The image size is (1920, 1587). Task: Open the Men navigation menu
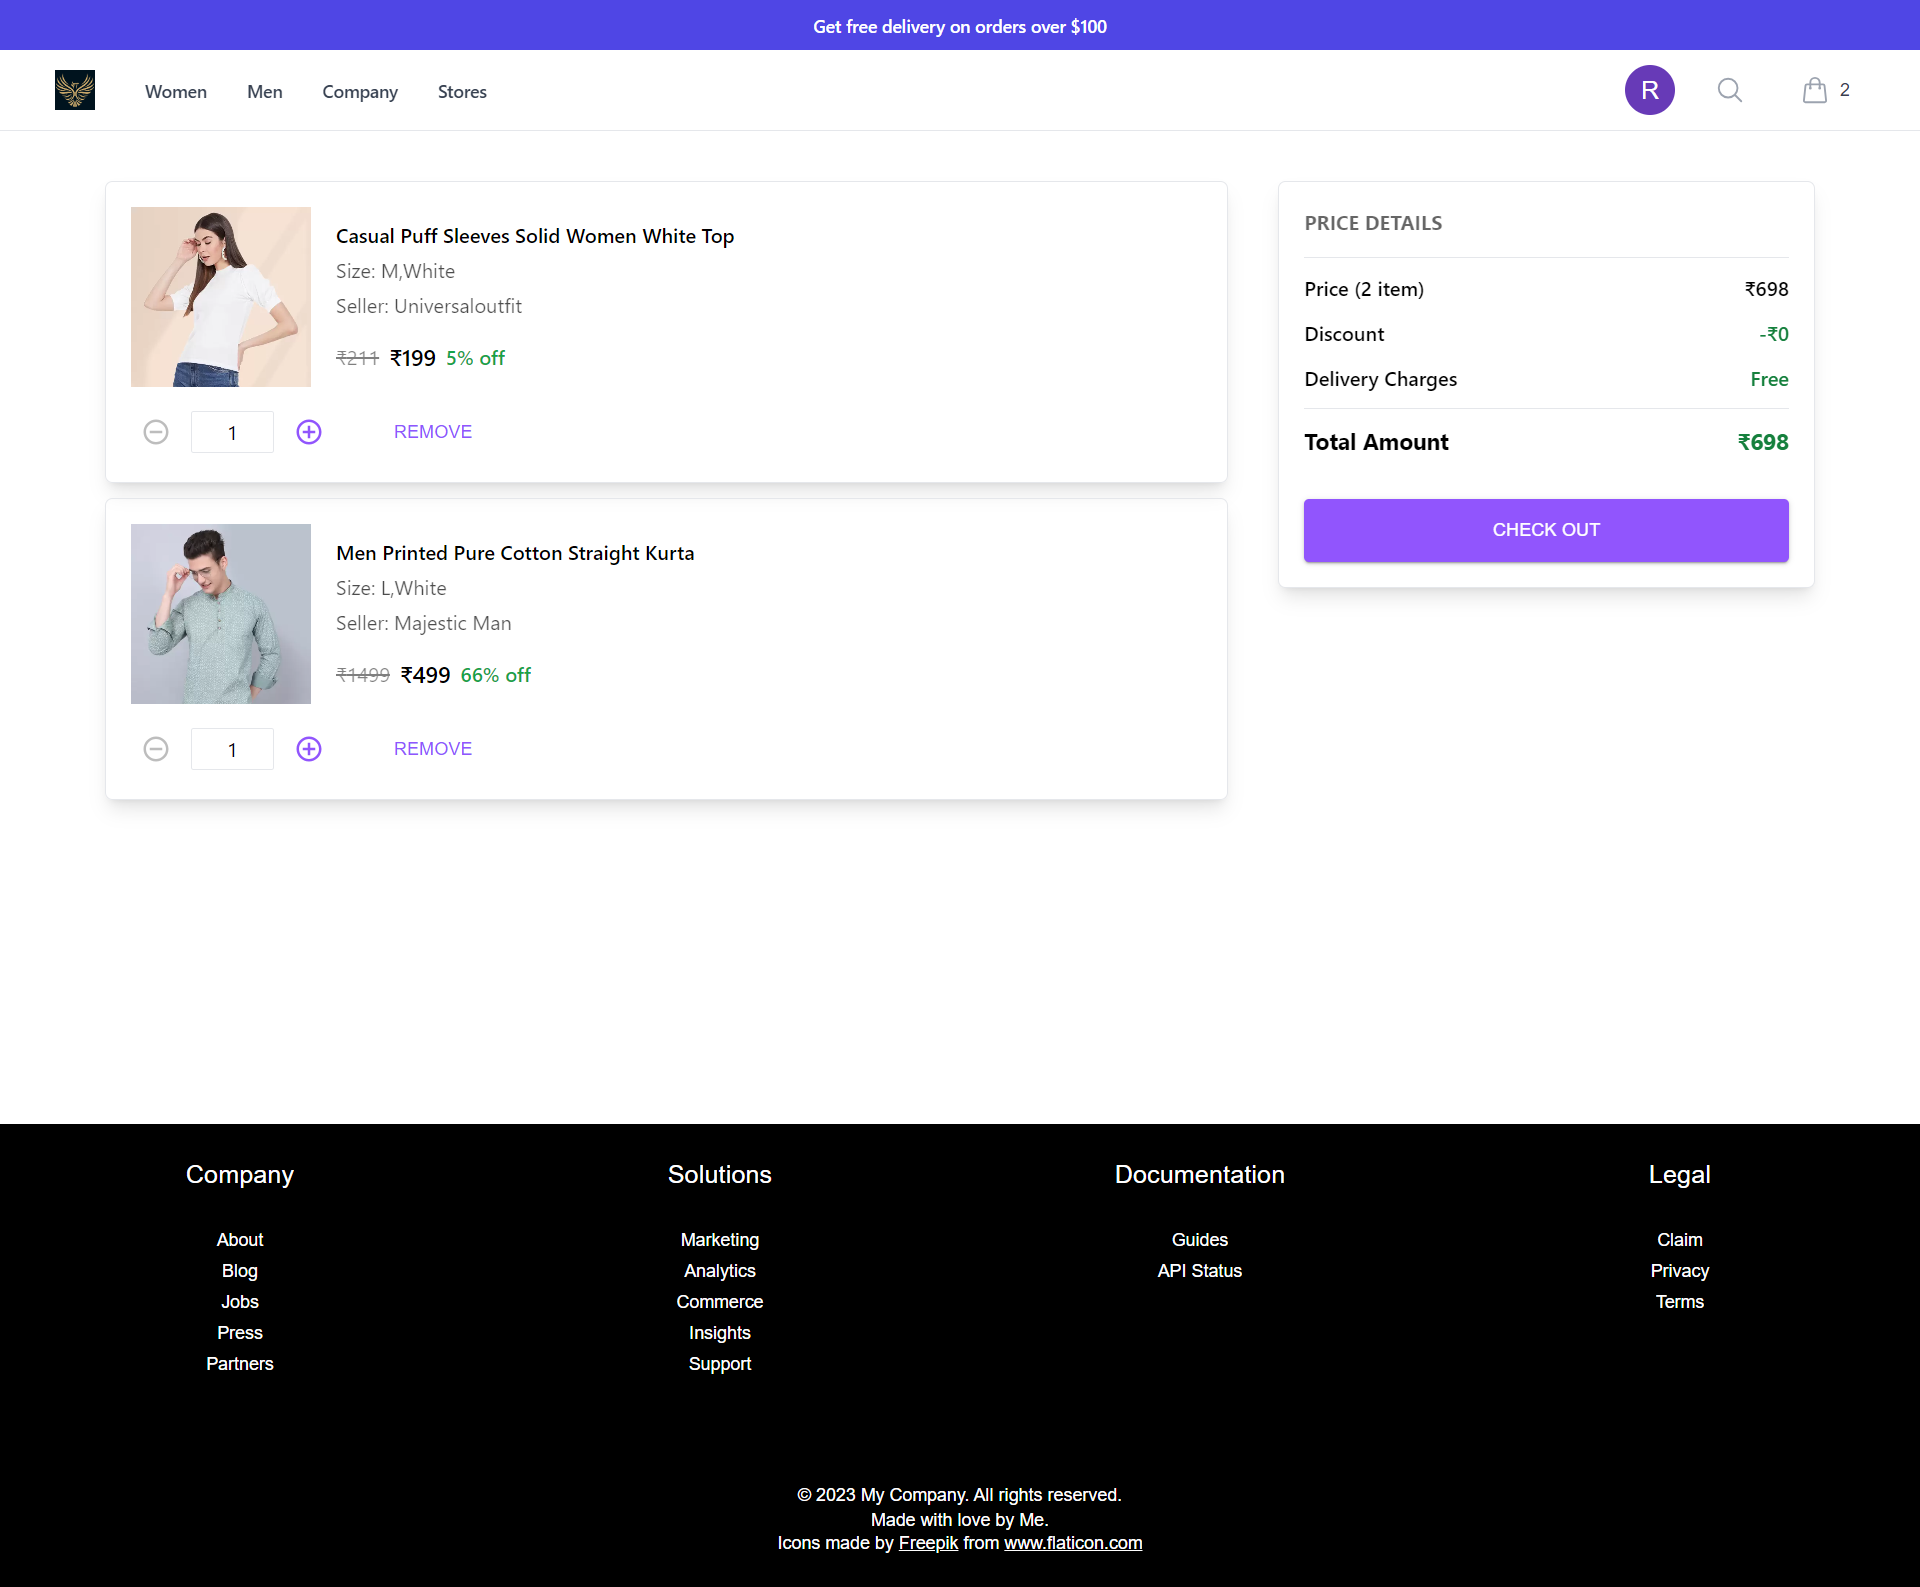click(x=264, y=91)
